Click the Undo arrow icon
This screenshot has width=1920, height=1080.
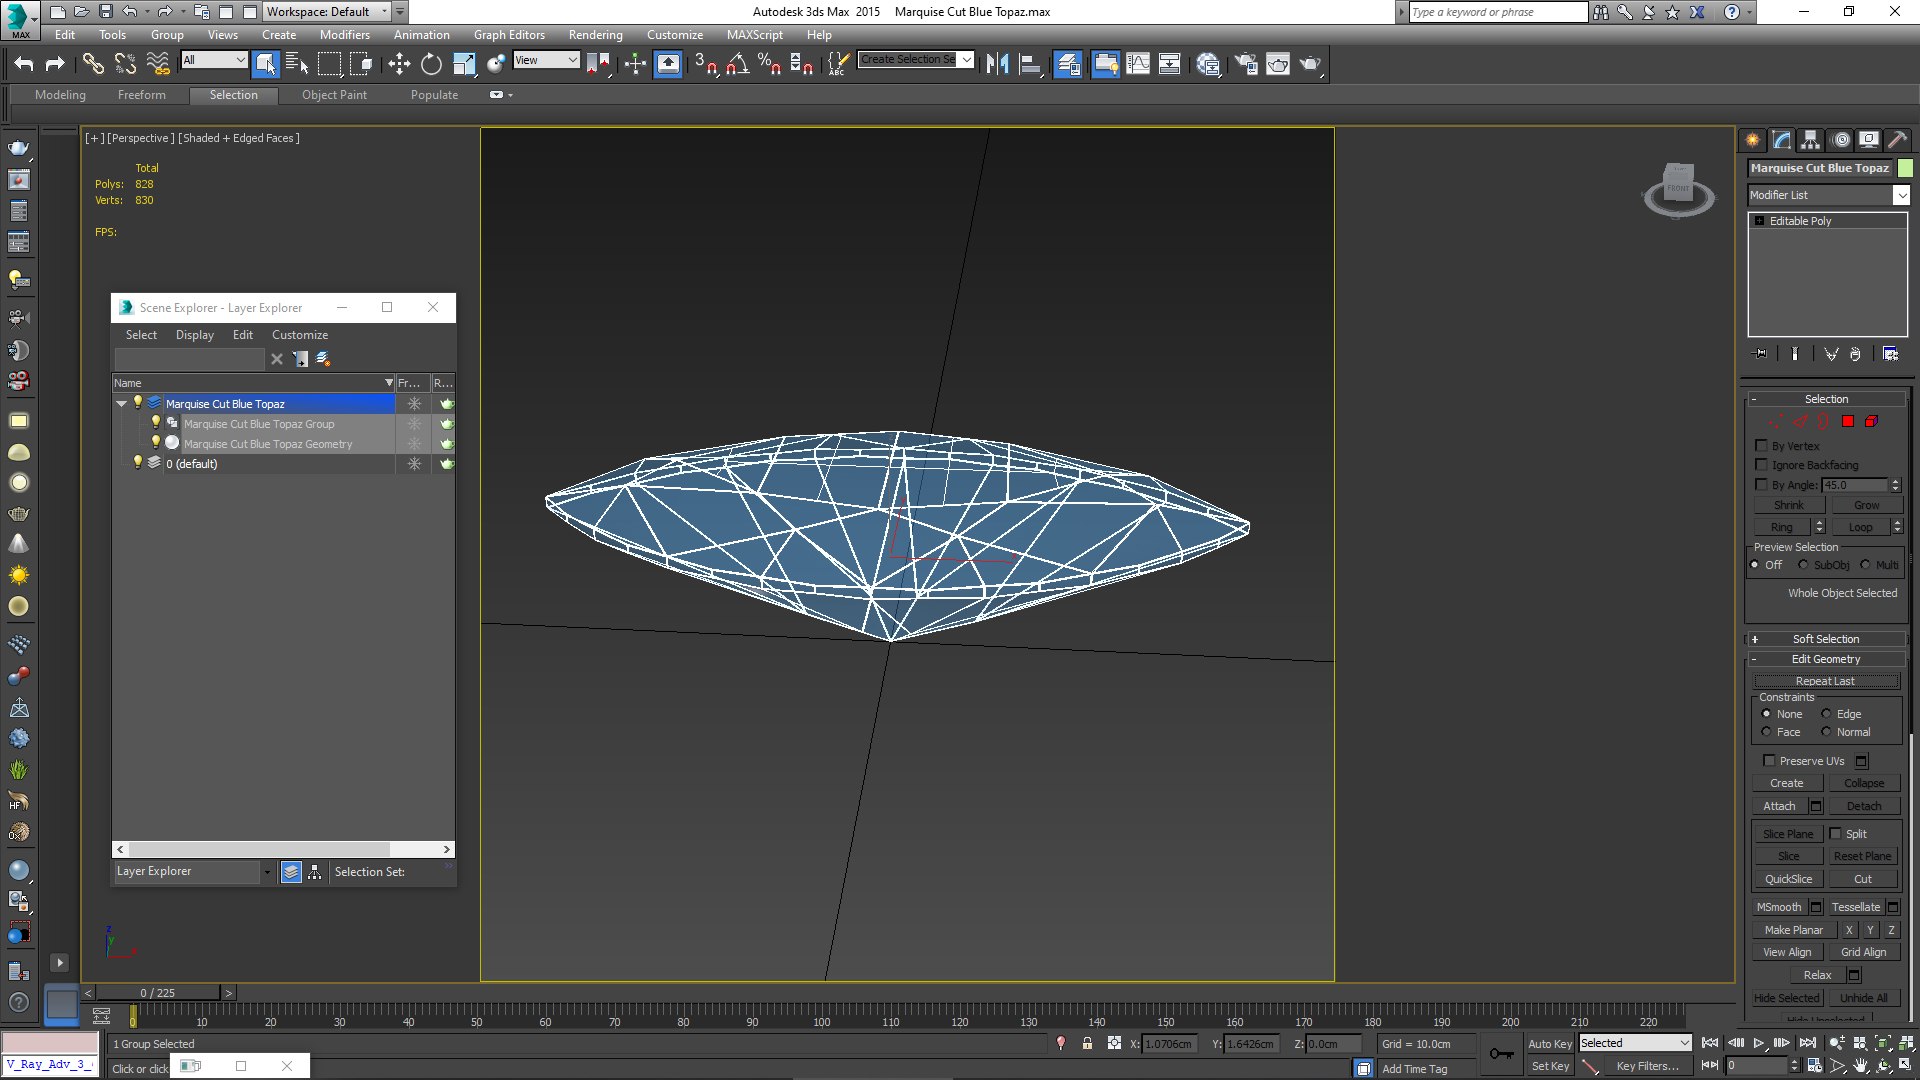click(x=24, y=64)
